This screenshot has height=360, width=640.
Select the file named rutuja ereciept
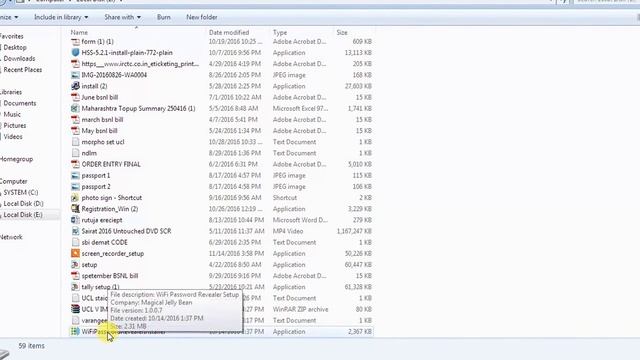click(x=102, y=220)
